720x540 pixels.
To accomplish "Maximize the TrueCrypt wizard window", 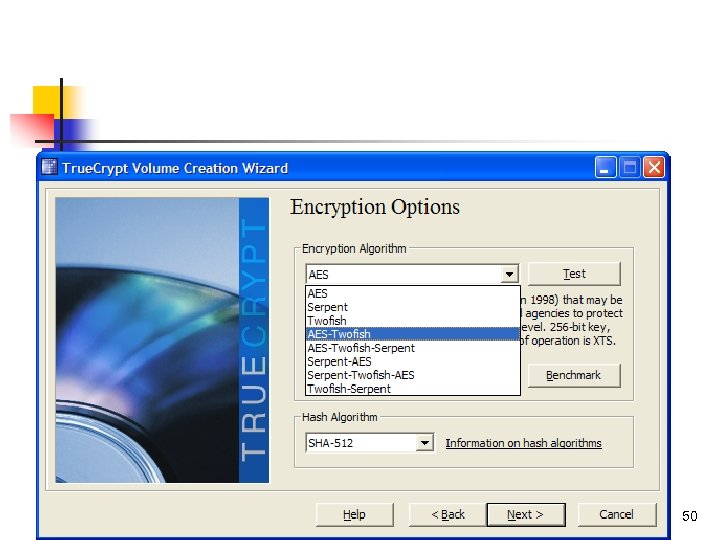I will pos(630,167).
